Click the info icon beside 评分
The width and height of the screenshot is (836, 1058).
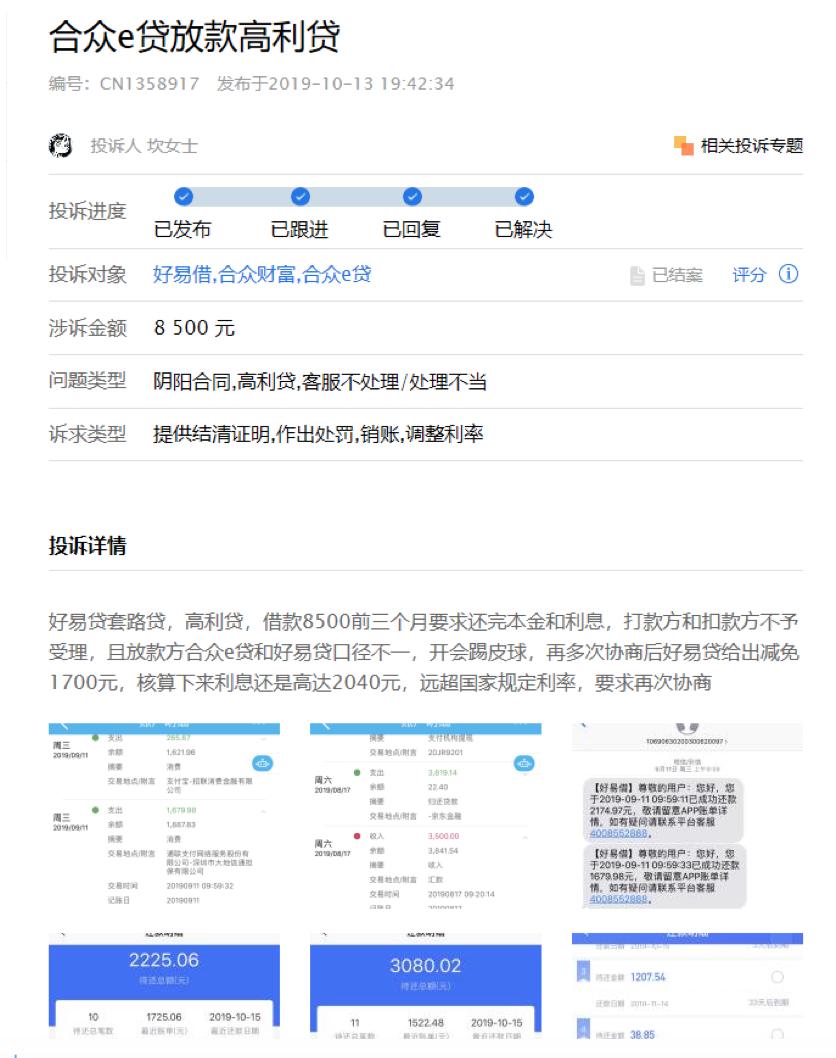[789, 274]
